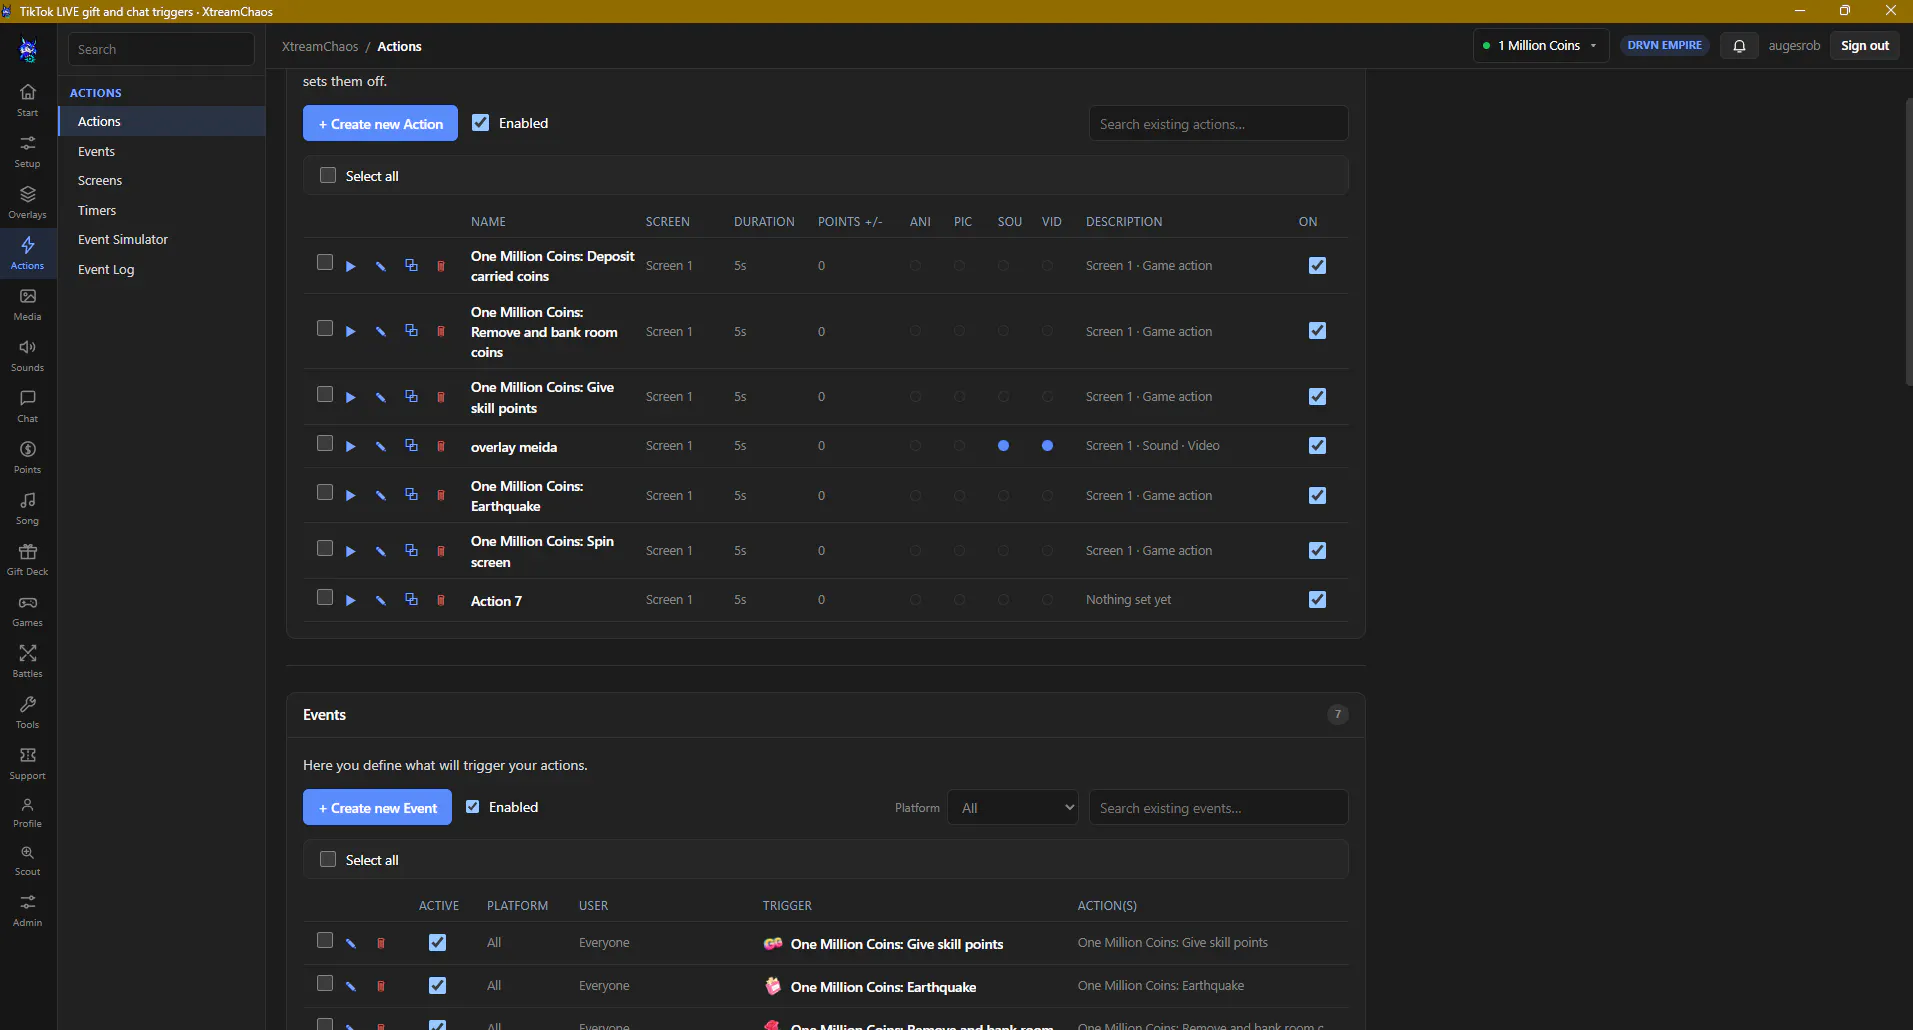Go to the Overlays sidebar section
The image size is (1913, 1030).
(28, 203)
